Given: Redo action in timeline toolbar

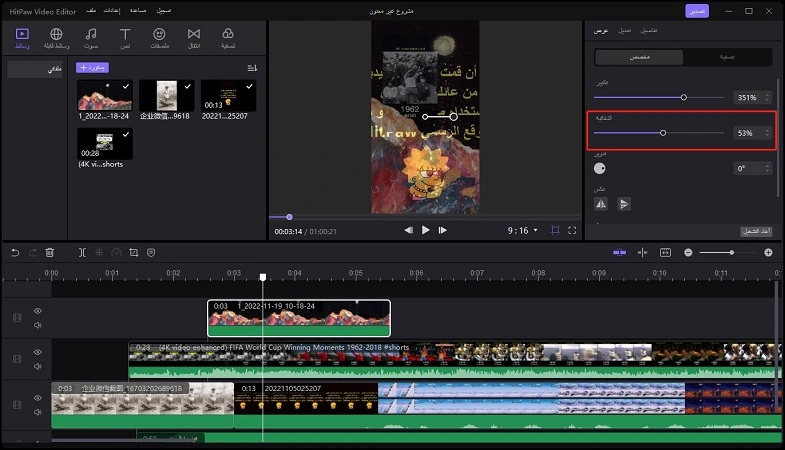Looking at the screenshot, I should tap(33, 253).
